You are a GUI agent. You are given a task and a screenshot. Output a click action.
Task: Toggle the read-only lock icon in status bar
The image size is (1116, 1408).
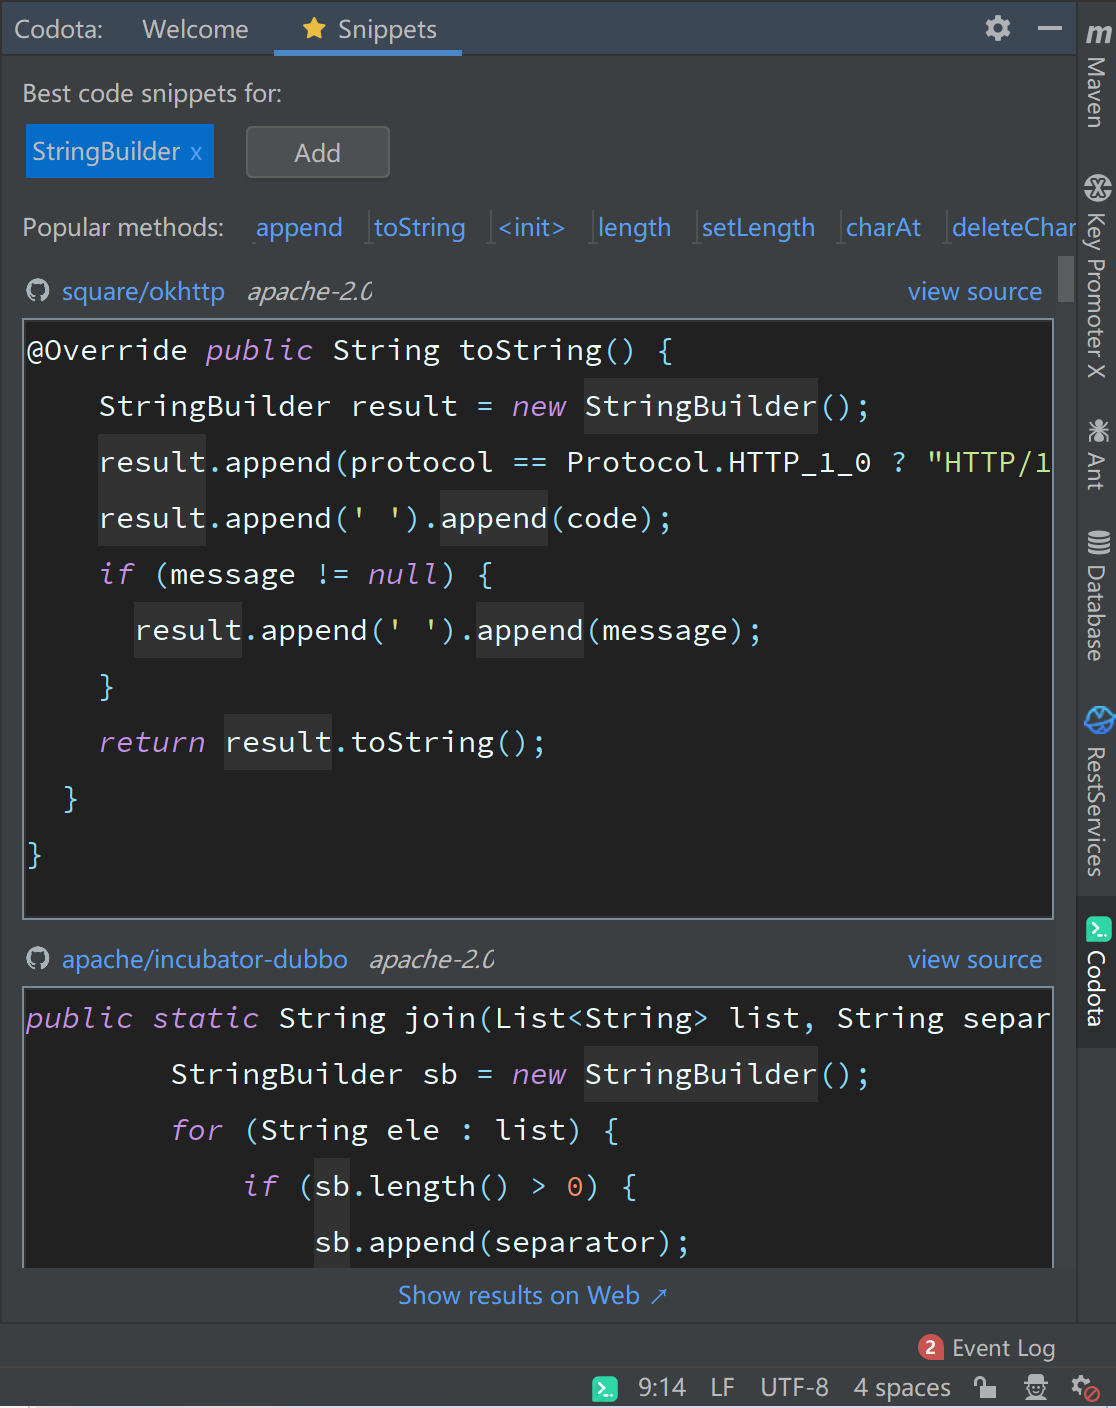[x=985, y=1388]
